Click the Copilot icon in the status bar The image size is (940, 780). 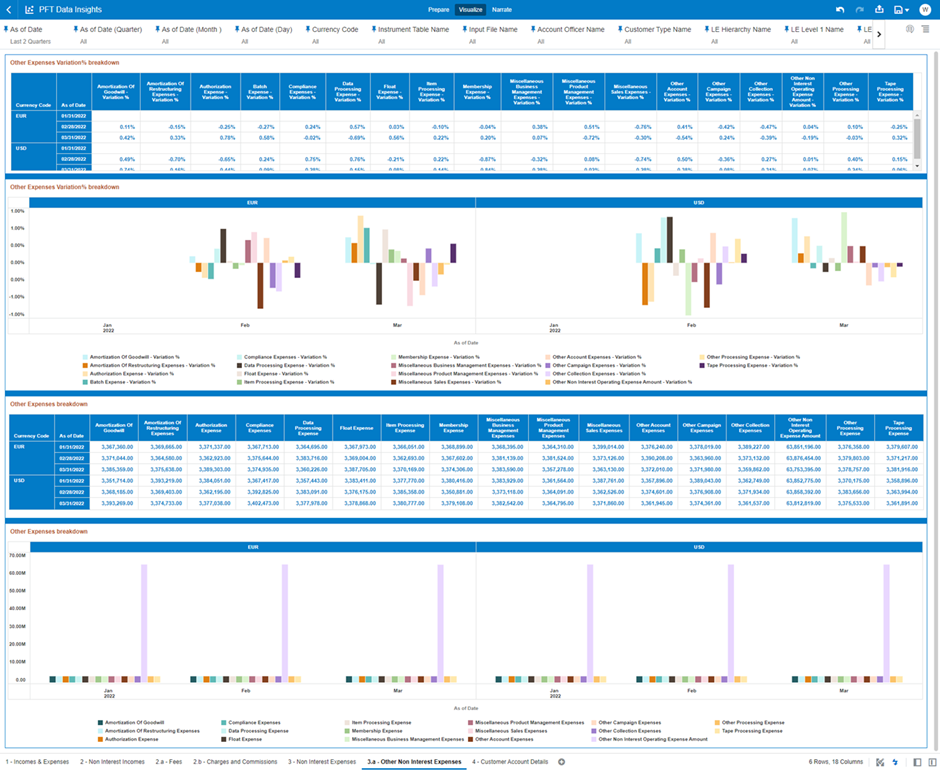[894, 763]
